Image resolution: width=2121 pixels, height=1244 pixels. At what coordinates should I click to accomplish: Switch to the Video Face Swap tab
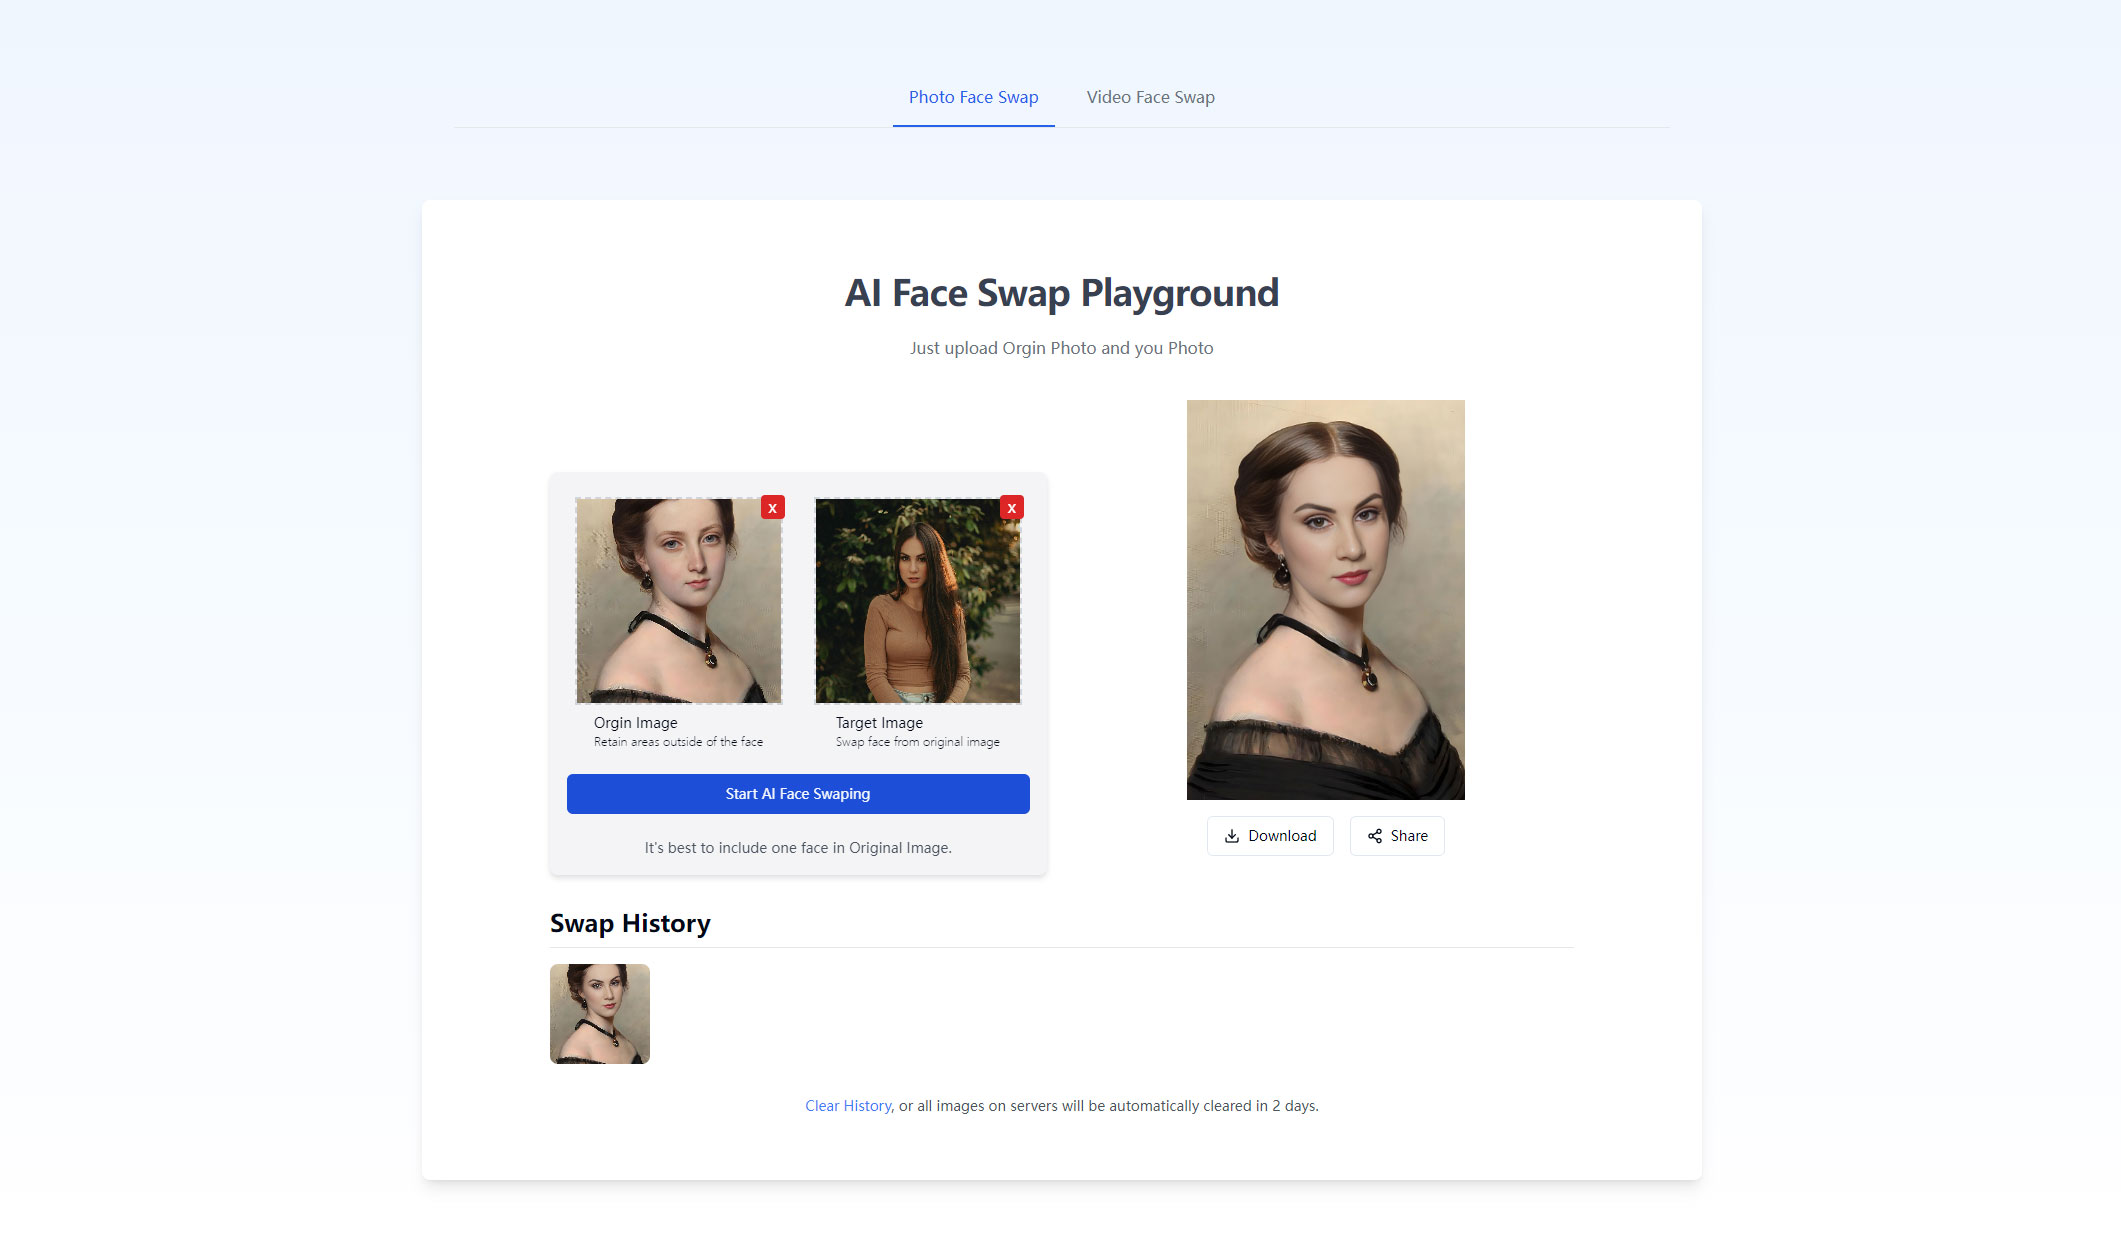click(x=1150, y=97)
